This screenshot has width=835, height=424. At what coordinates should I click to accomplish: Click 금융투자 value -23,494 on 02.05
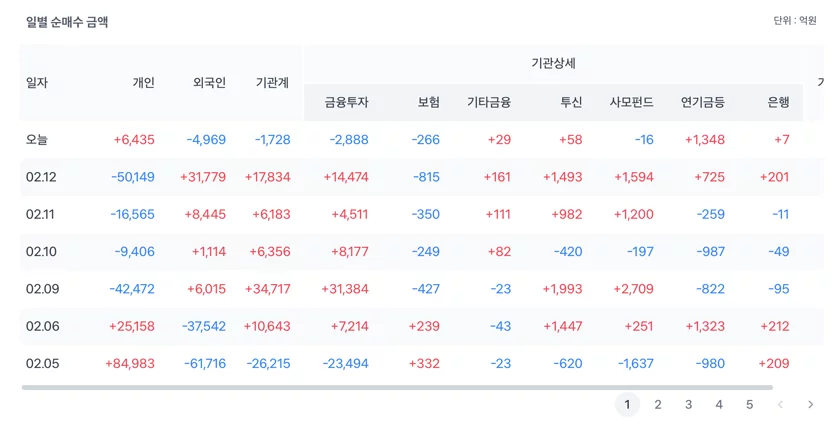click(346, 363)
